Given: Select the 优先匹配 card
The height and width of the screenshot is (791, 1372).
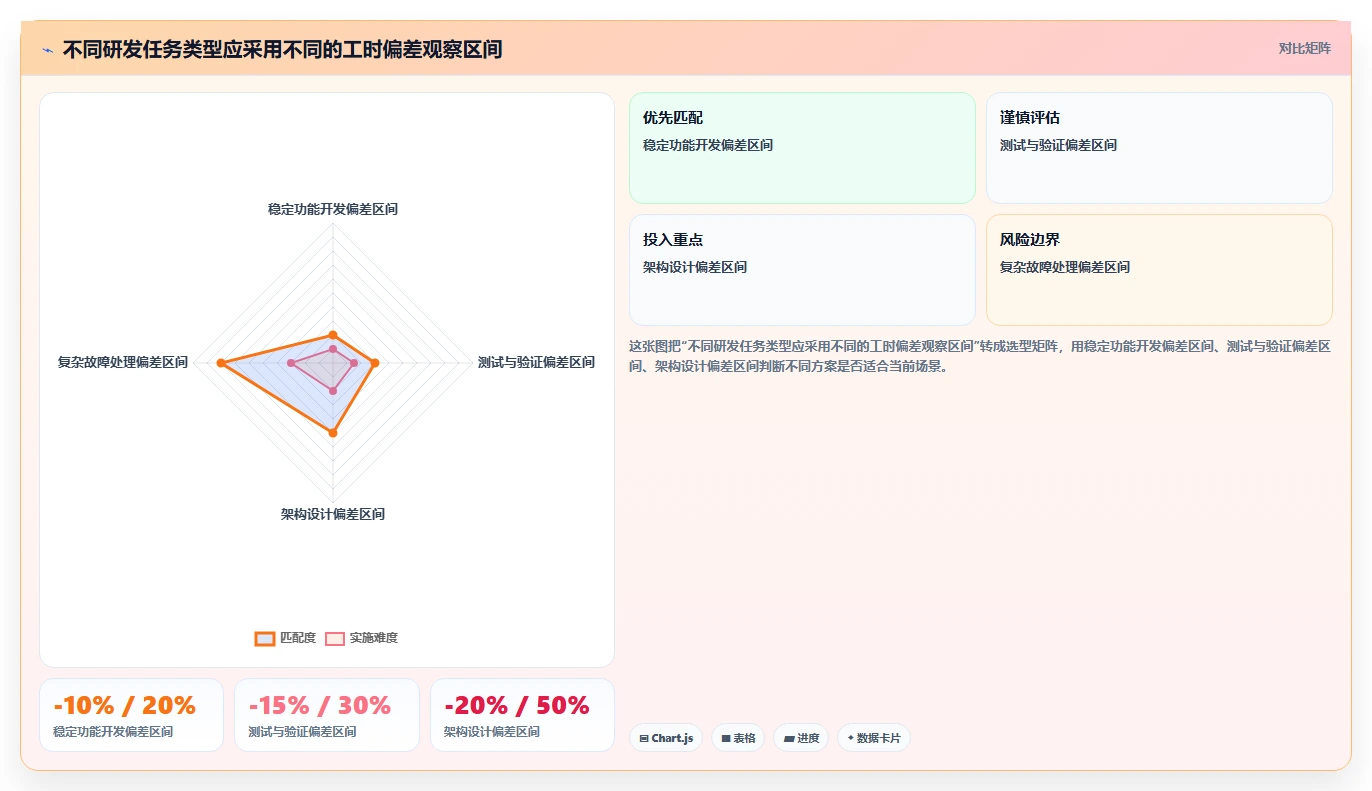Looking at the screenshot, I should (x=802, y=148).
